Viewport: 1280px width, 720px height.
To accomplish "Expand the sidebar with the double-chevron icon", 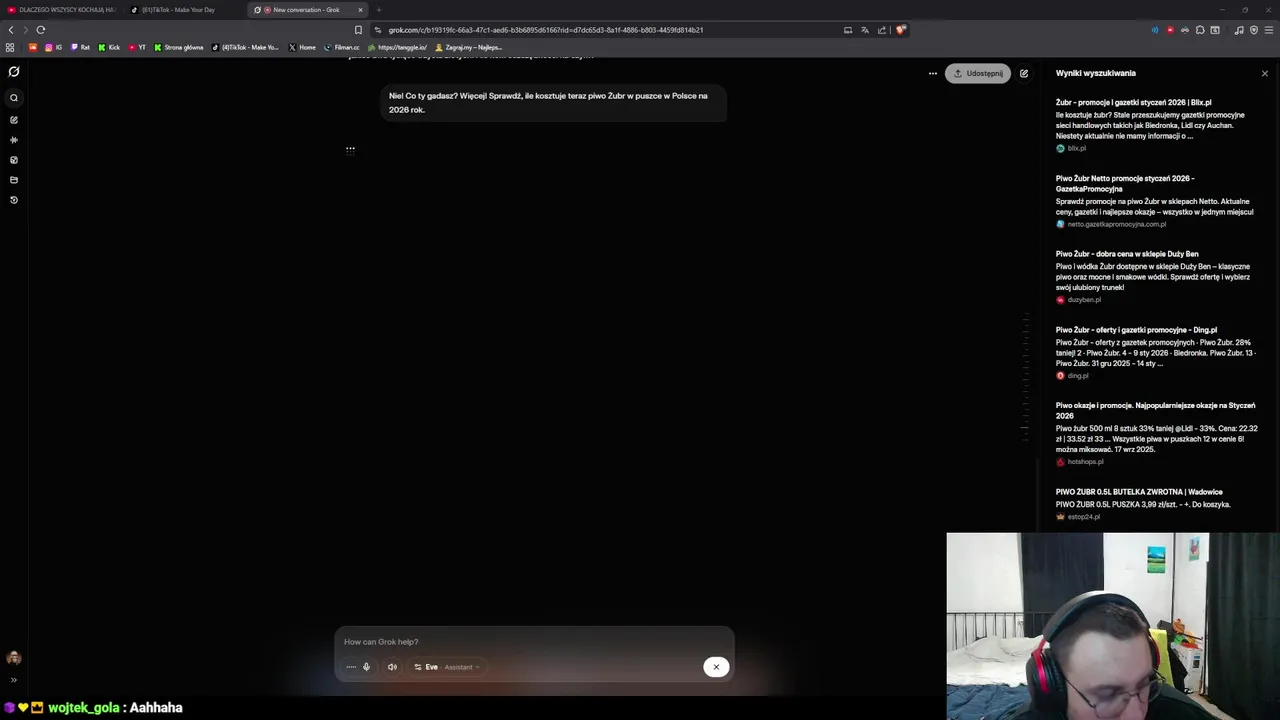I will coord(14,680).
